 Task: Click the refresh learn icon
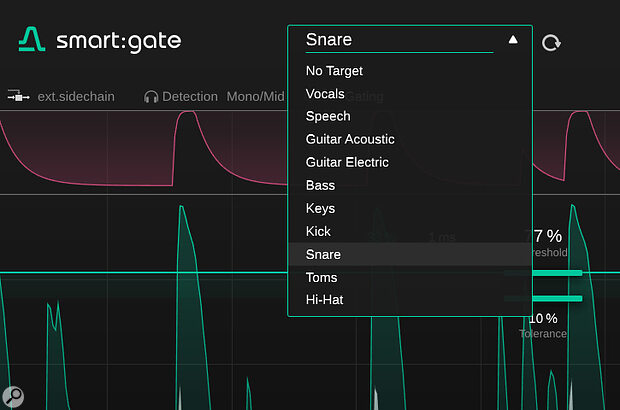point(551,43)
